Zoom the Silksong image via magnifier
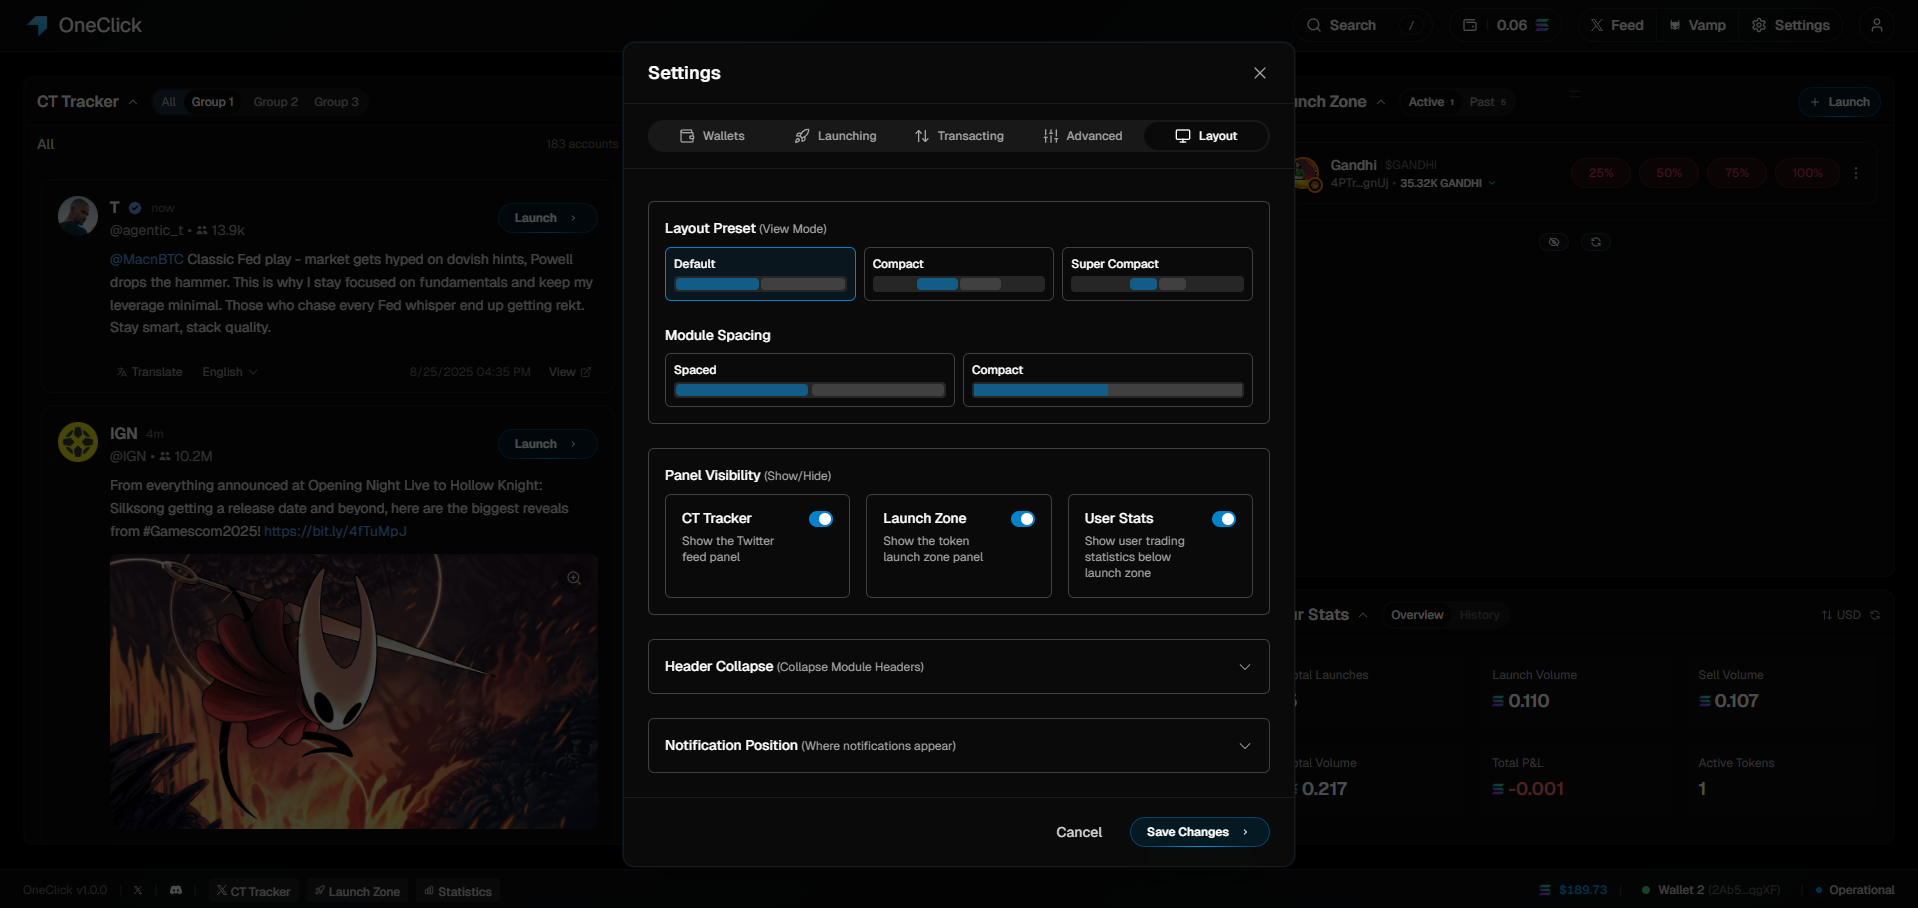 click(x=574, y=578)
